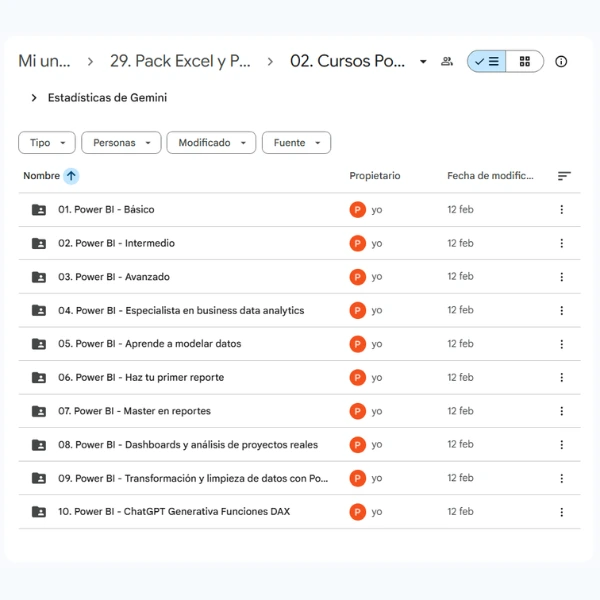Open the Fuente filter dropdown
The image size is (600, 600).
[x=296, y=143]
